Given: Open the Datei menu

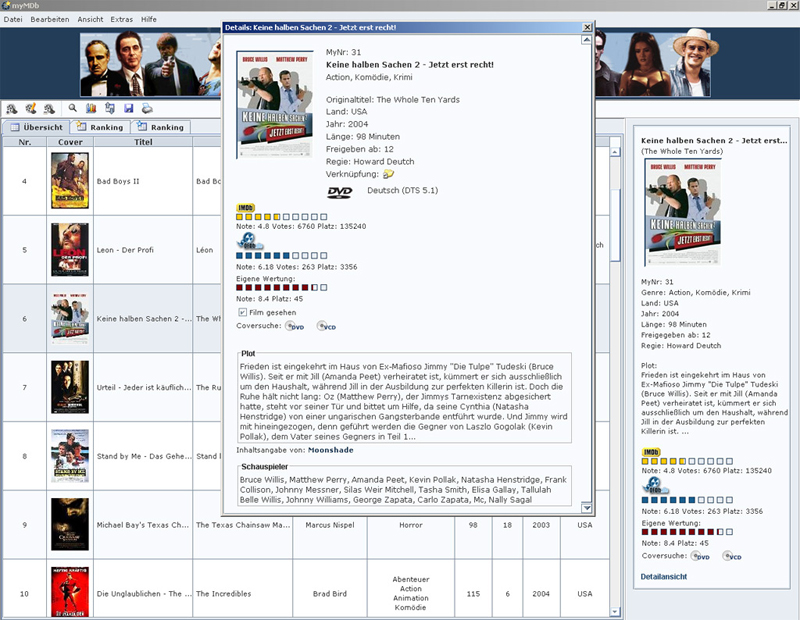Looking at the screenshot, I should 13,19.
